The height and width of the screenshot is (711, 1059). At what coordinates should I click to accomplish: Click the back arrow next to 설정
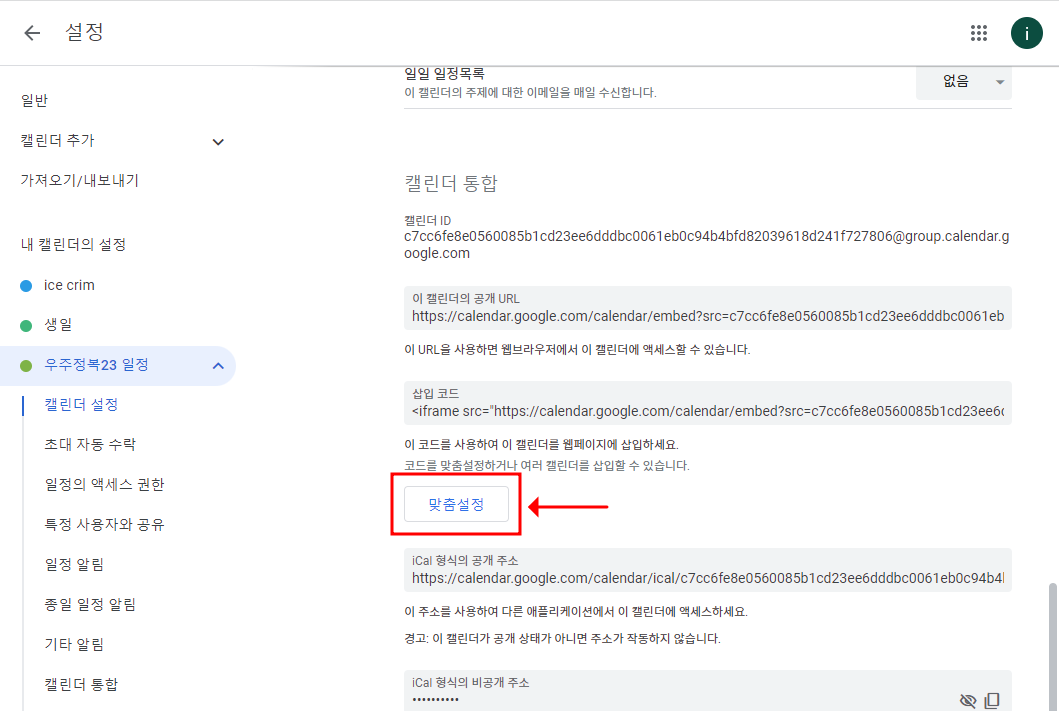point(32,33)
